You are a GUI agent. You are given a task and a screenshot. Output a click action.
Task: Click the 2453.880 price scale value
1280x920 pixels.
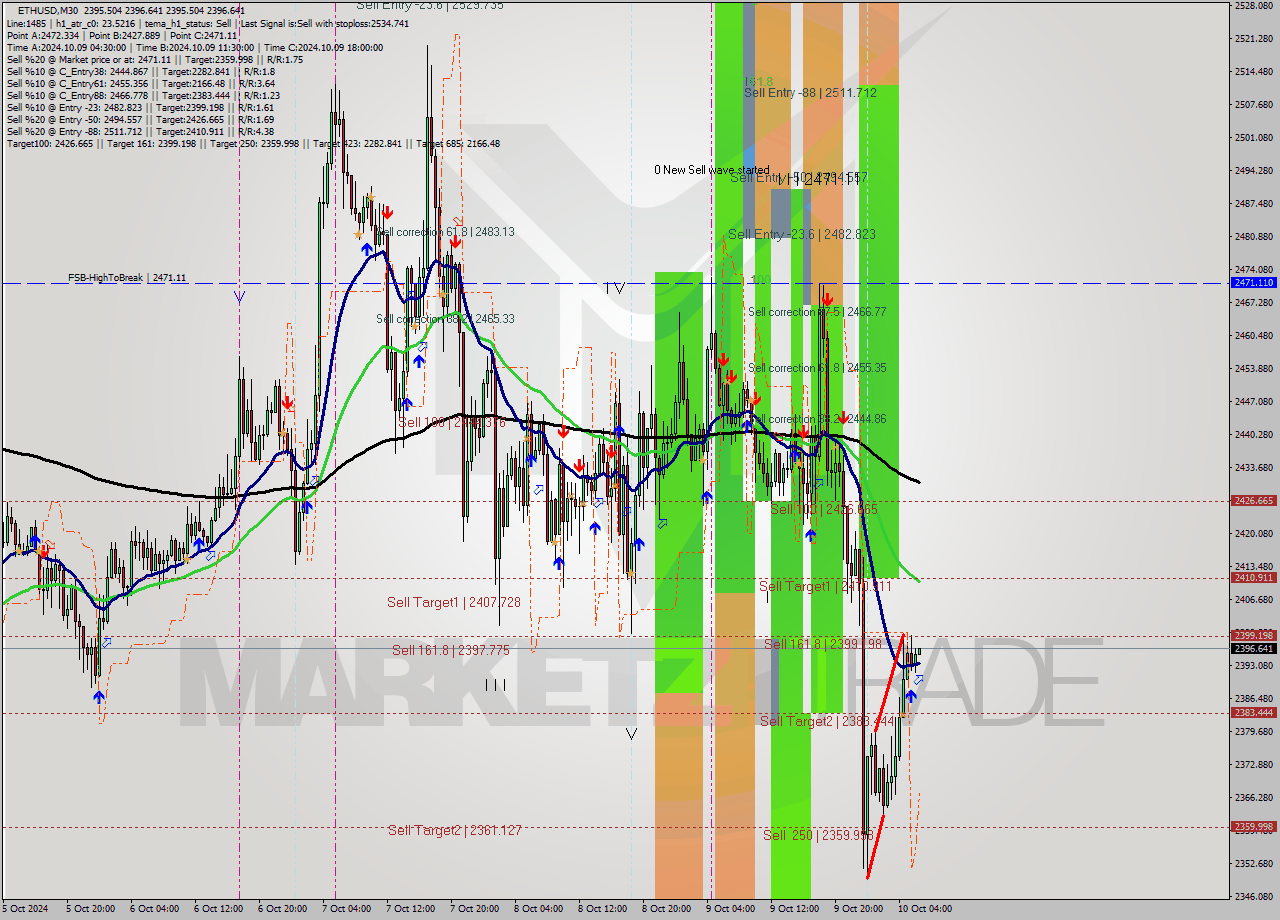point(1253,369)
